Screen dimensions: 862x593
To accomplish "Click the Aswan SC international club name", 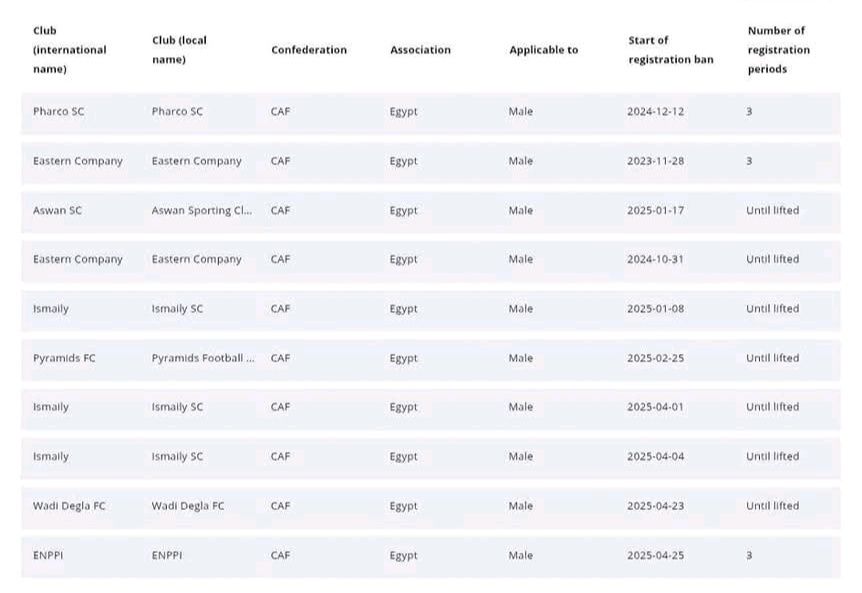I will tap(57, 211).
